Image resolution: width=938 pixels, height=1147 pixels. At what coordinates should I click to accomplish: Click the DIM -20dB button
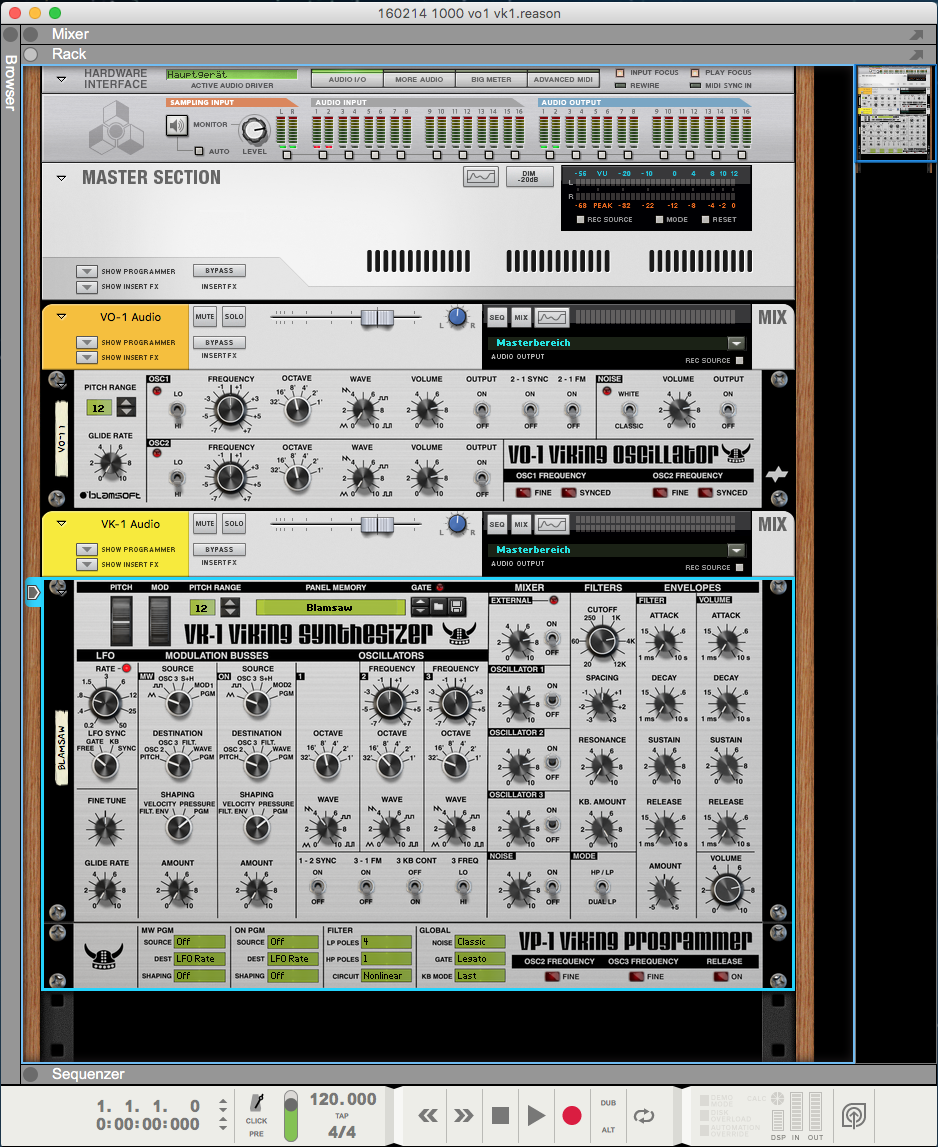tap(529, 176)
